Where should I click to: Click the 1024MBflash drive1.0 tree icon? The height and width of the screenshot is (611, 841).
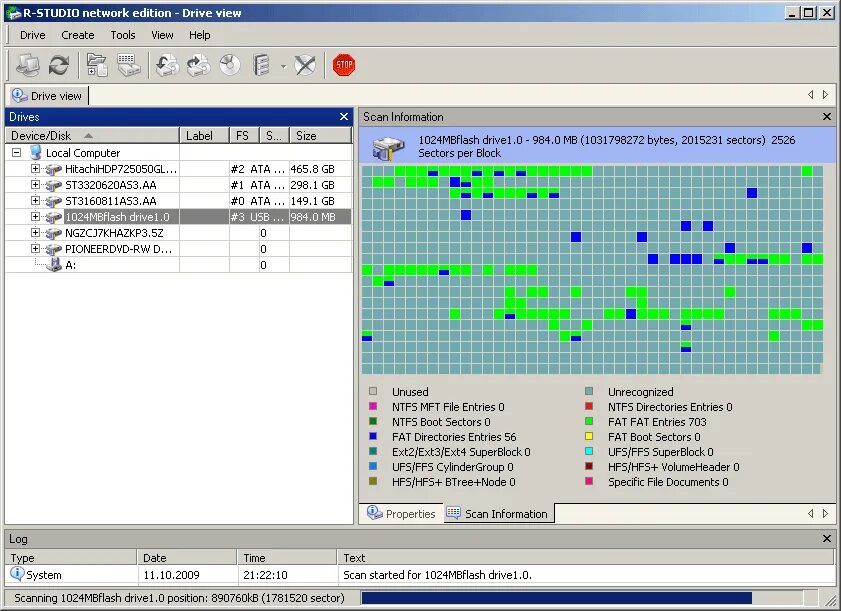pos(54,217)
